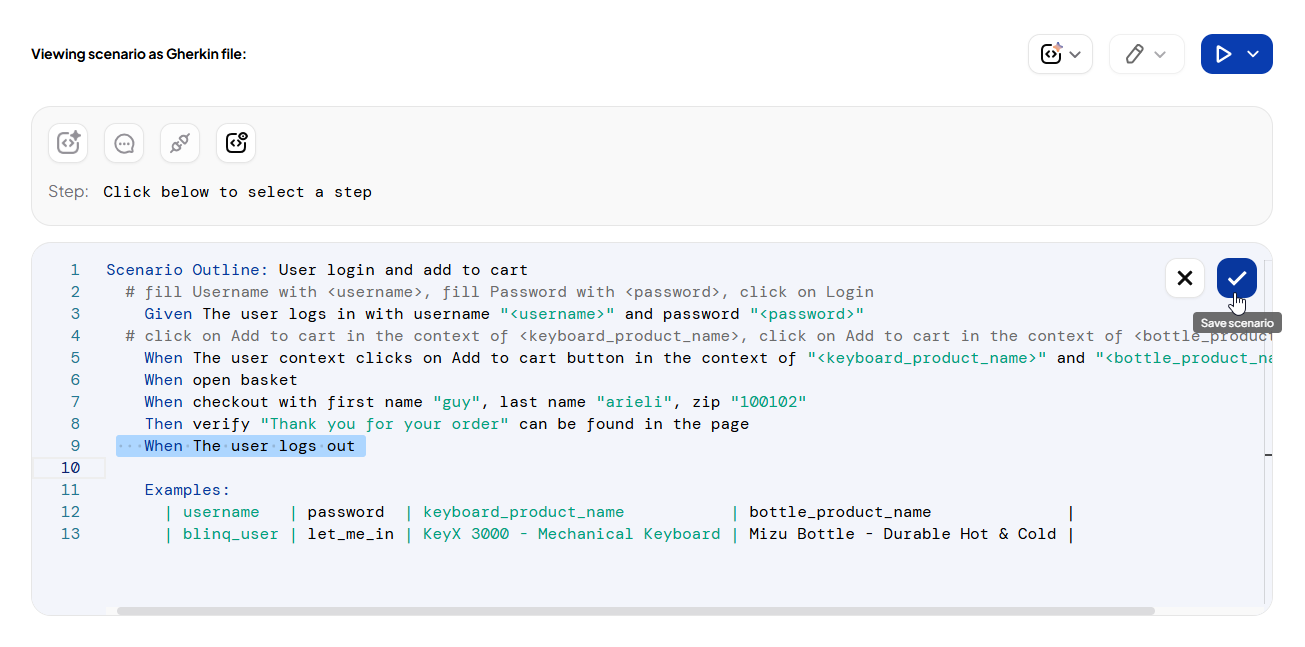Click the 'Examples:' keyword line
Image resolution: width=1305 pixels, height=647 pixels.
coord(187,490)
